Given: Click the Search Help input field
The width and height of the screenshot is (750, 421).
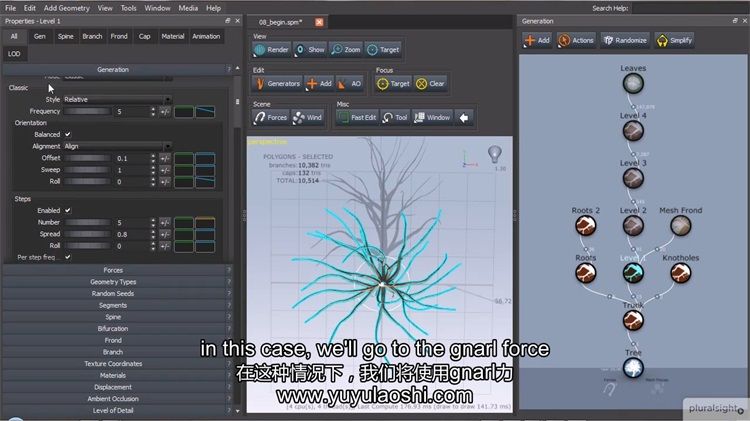Looking at the screenshot, I should point(689,8).
